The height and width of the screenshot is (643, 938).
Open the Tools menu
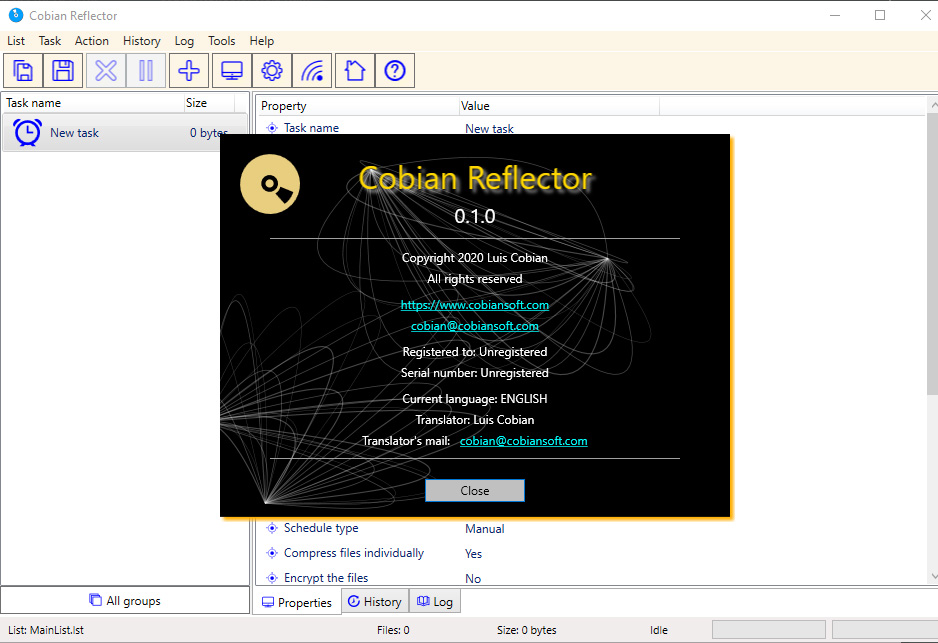(221, 41)
